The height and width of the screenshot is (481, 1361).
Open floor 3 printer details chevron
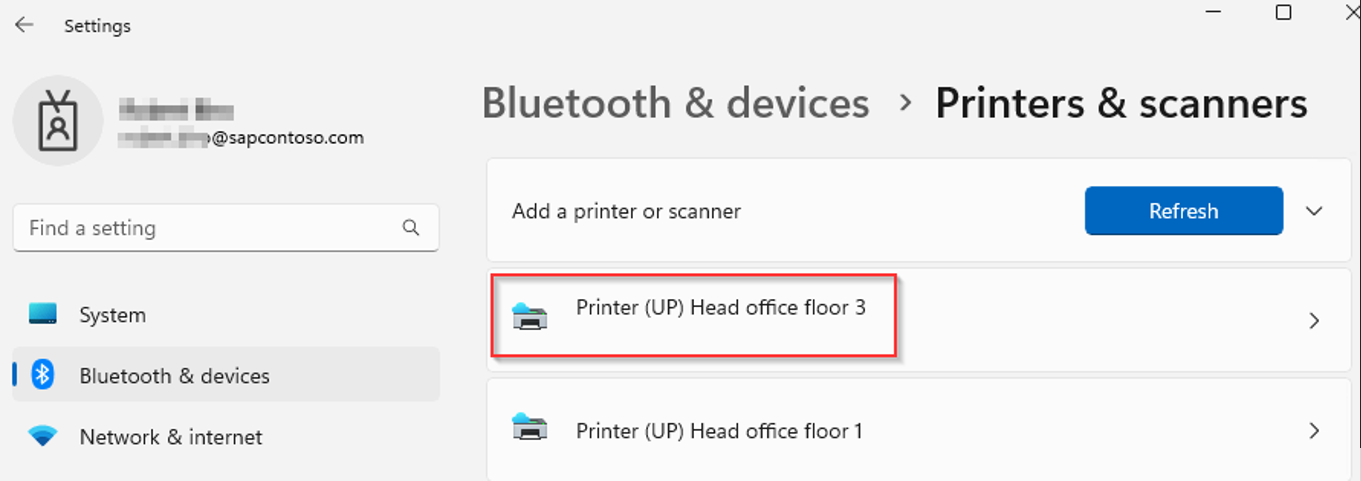pos(1314,321)
